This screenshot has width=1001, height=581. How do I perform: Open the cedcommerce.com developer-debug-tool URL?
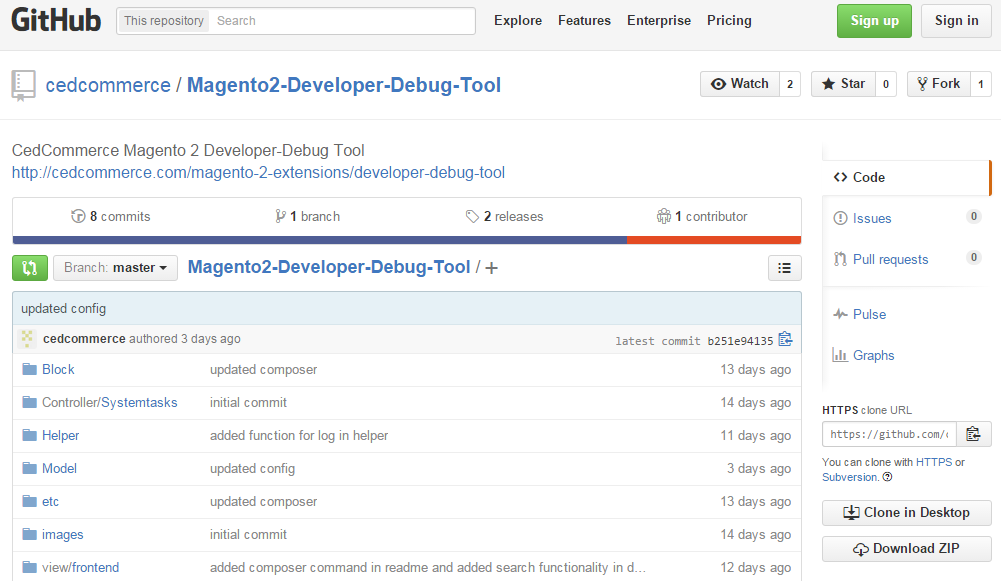259,172
